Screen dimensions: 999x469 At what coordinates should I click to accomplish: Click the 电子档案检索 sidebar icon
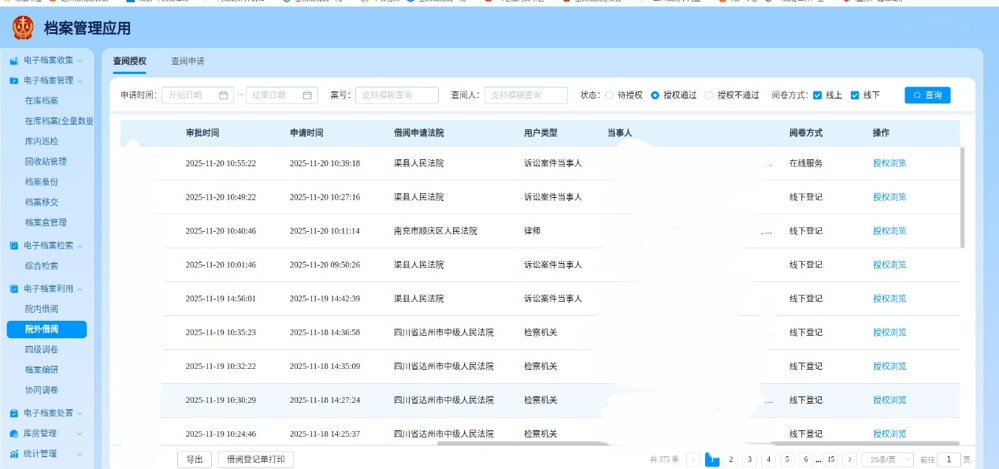click(x=14, y=246)
